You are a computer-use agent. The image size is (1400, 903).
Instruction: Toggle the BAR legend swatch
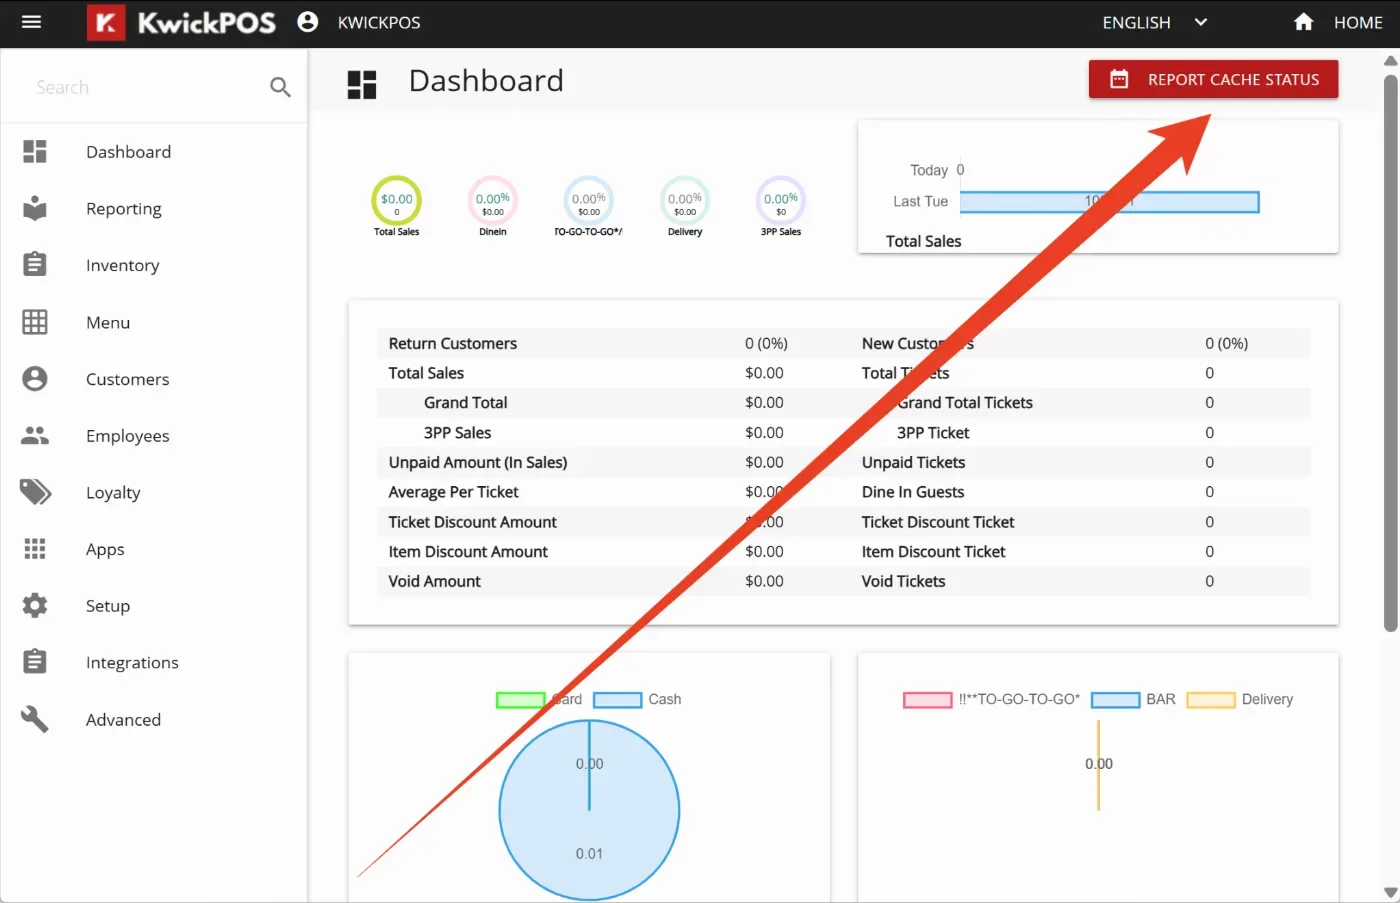click(1115, 700)
